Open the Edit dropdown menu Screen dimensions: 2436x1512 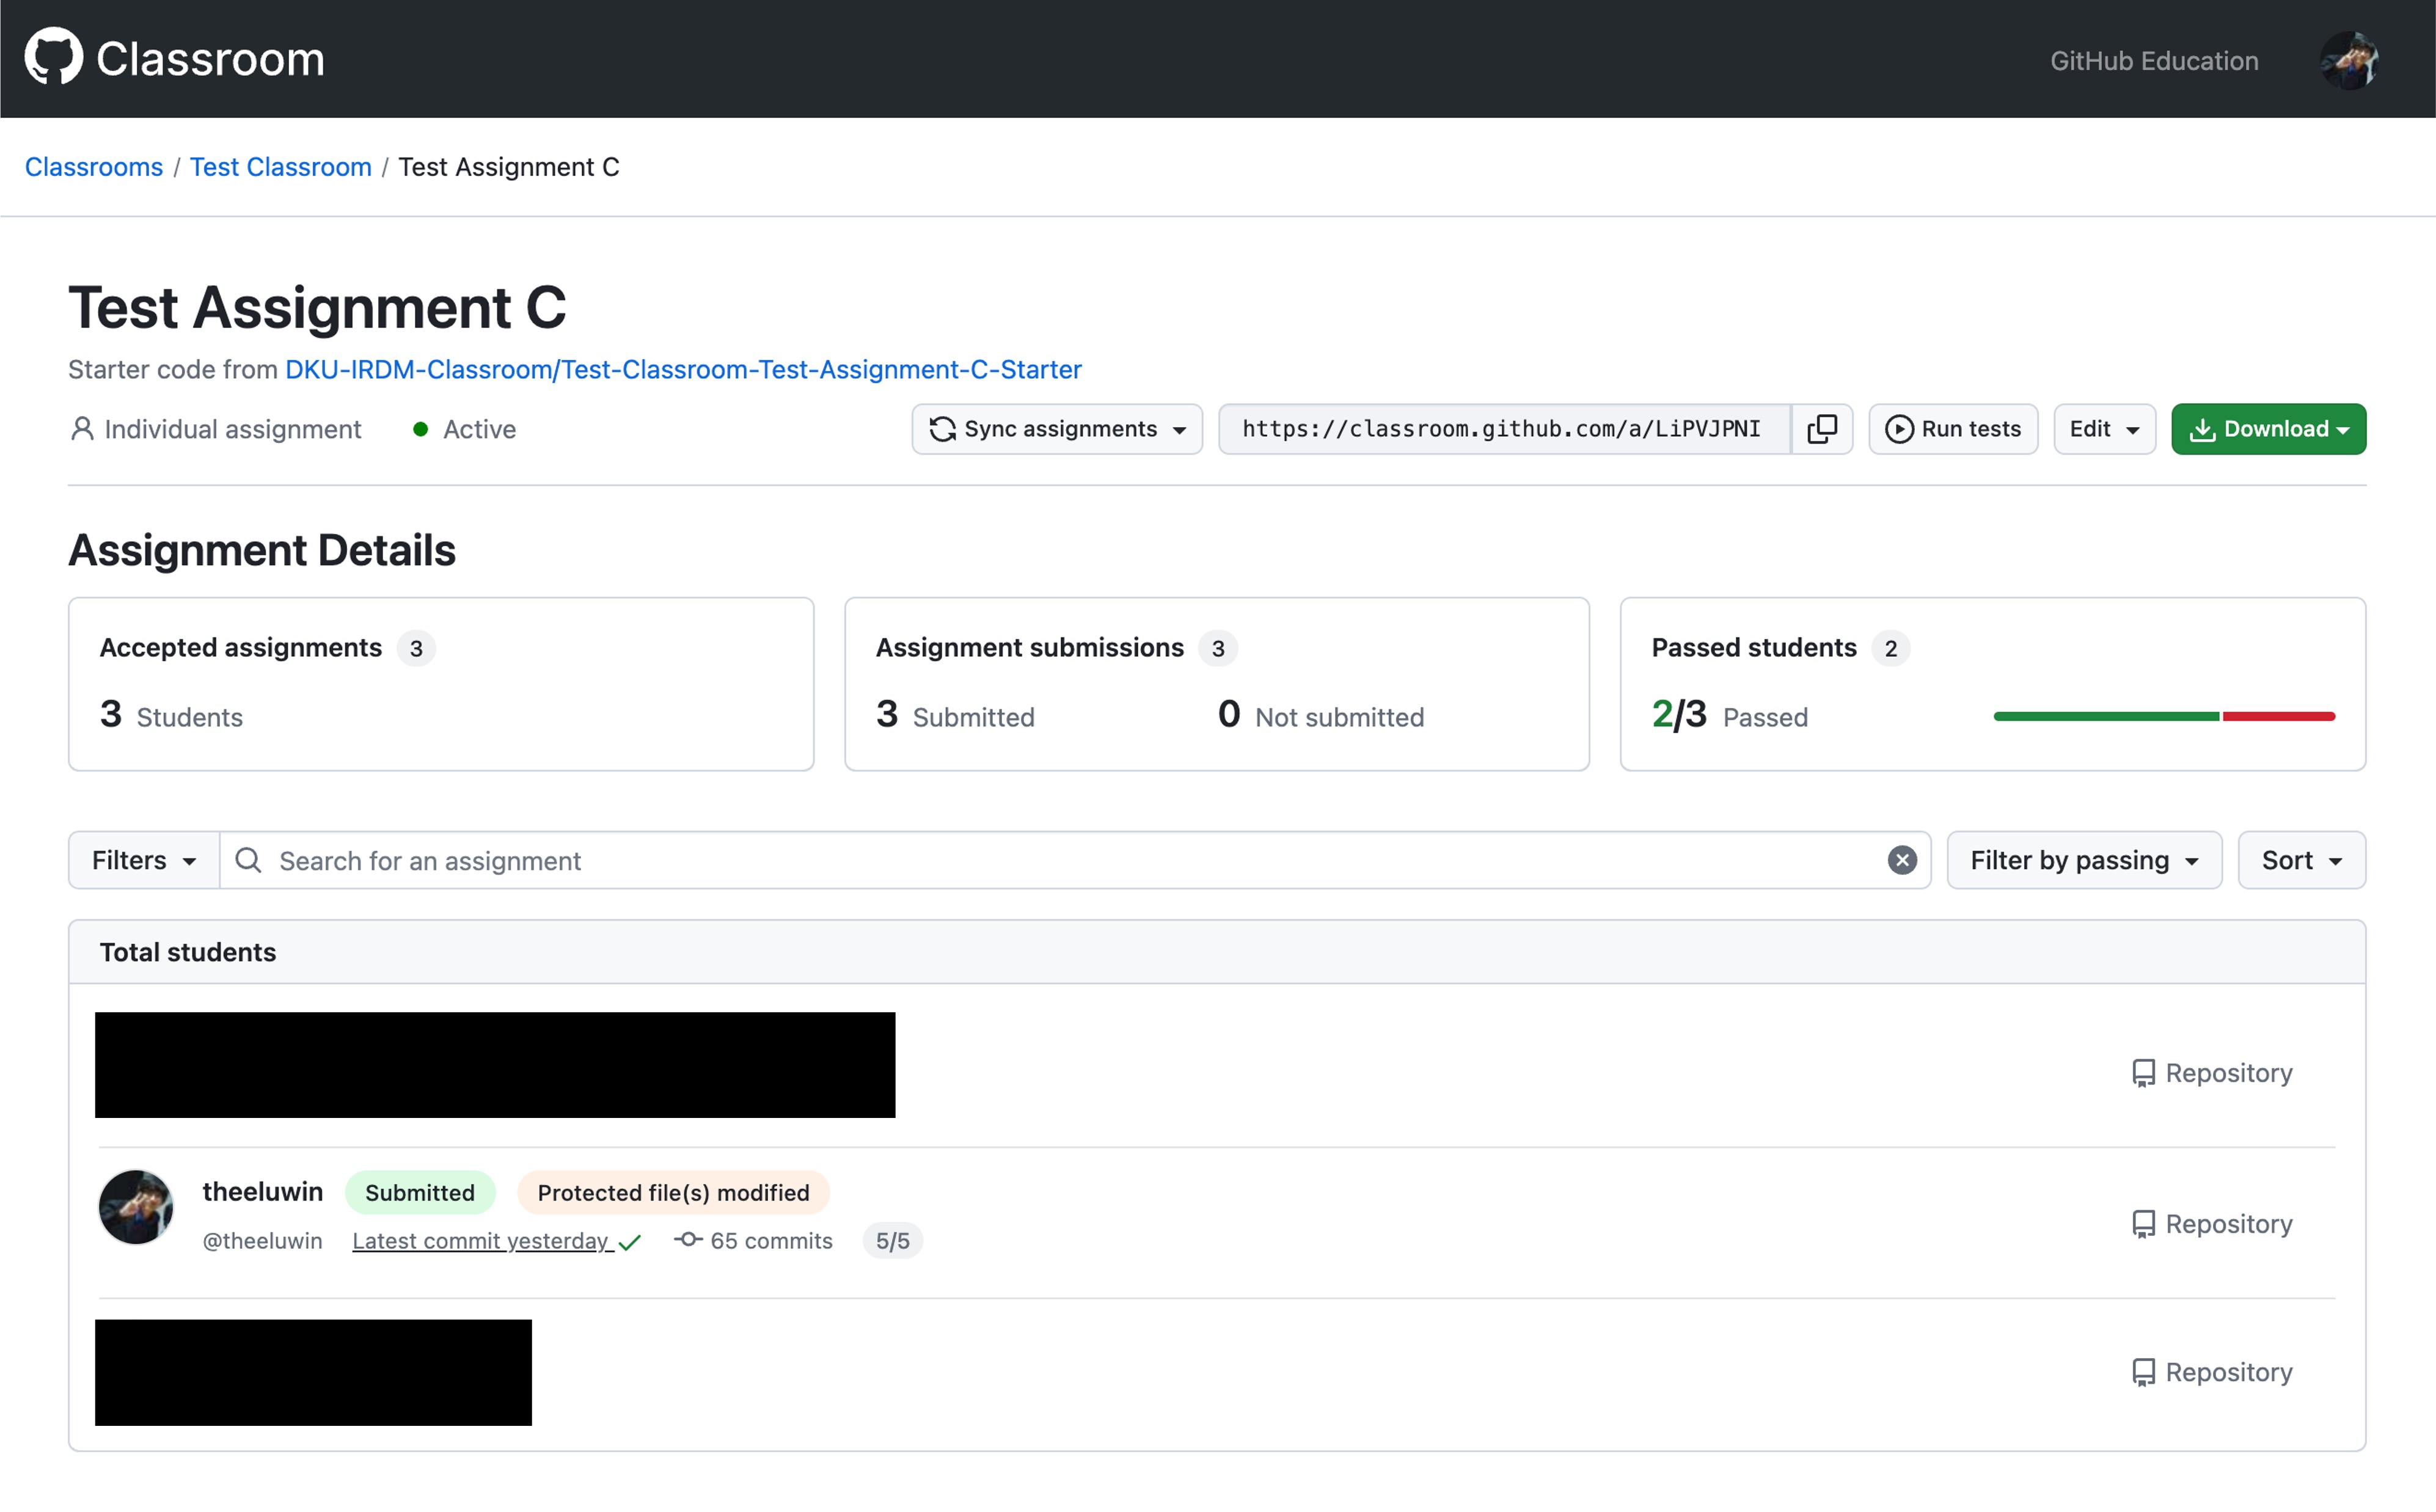(2104, 429)
